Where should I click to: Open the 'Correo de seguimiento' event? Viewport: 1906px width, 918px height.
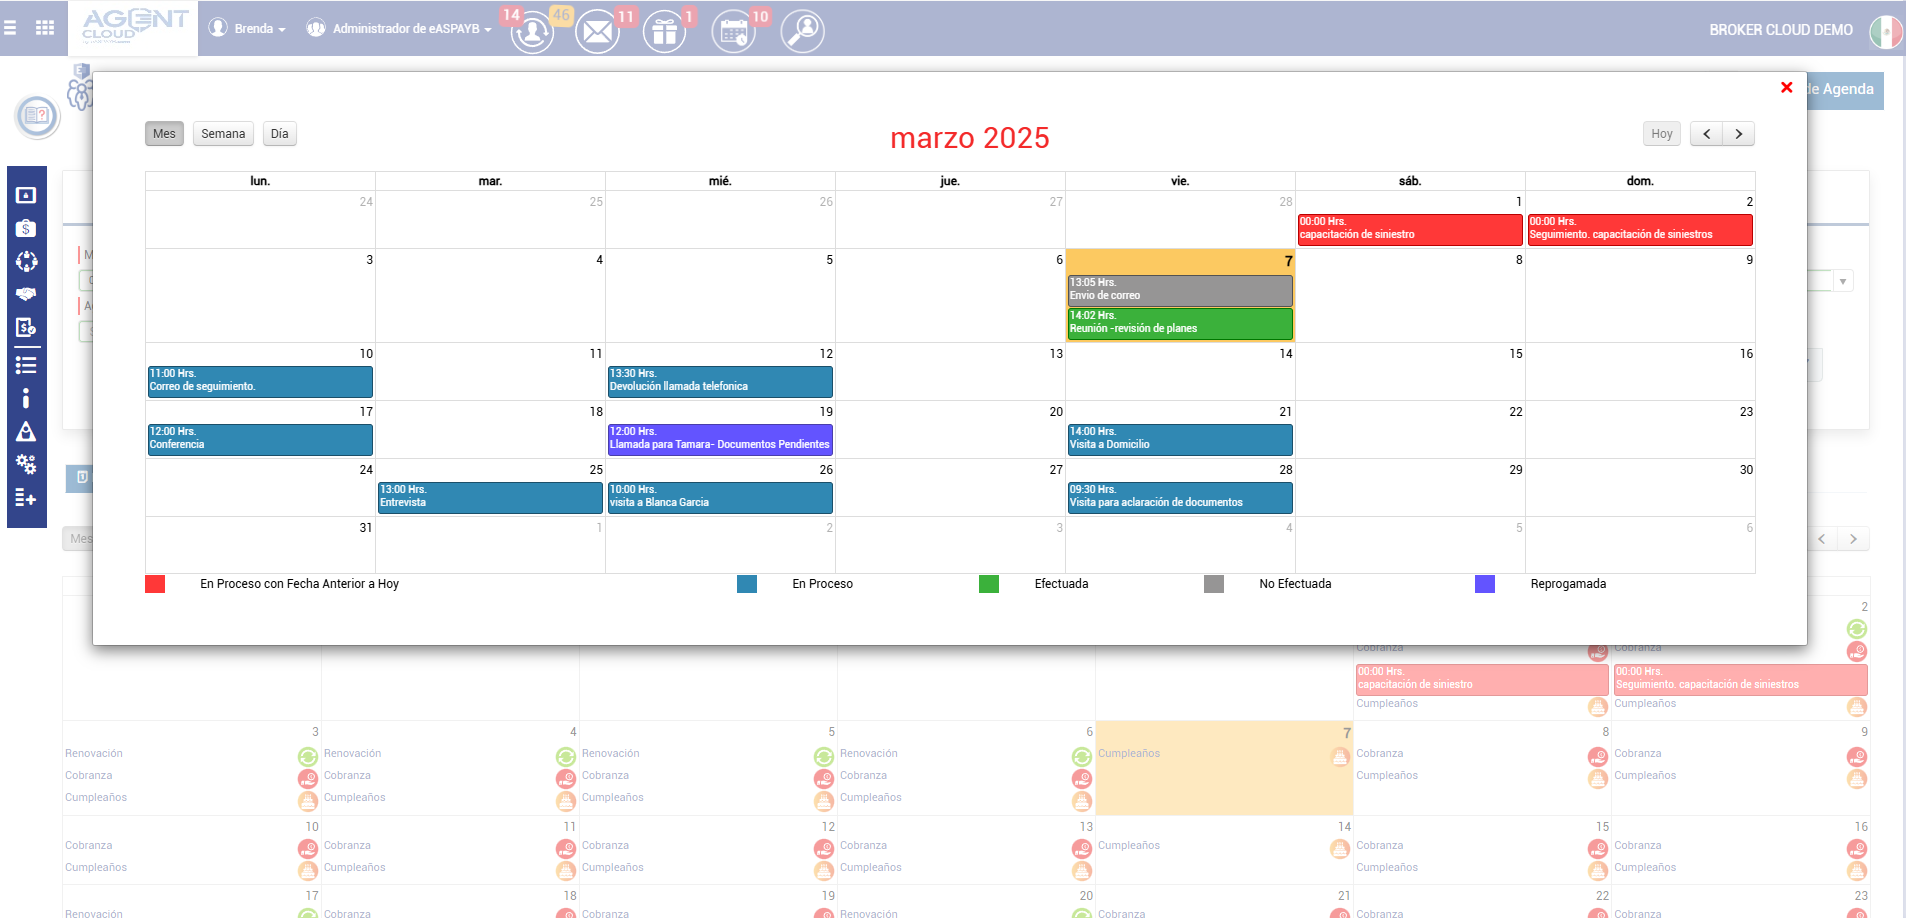click(260, 381)
